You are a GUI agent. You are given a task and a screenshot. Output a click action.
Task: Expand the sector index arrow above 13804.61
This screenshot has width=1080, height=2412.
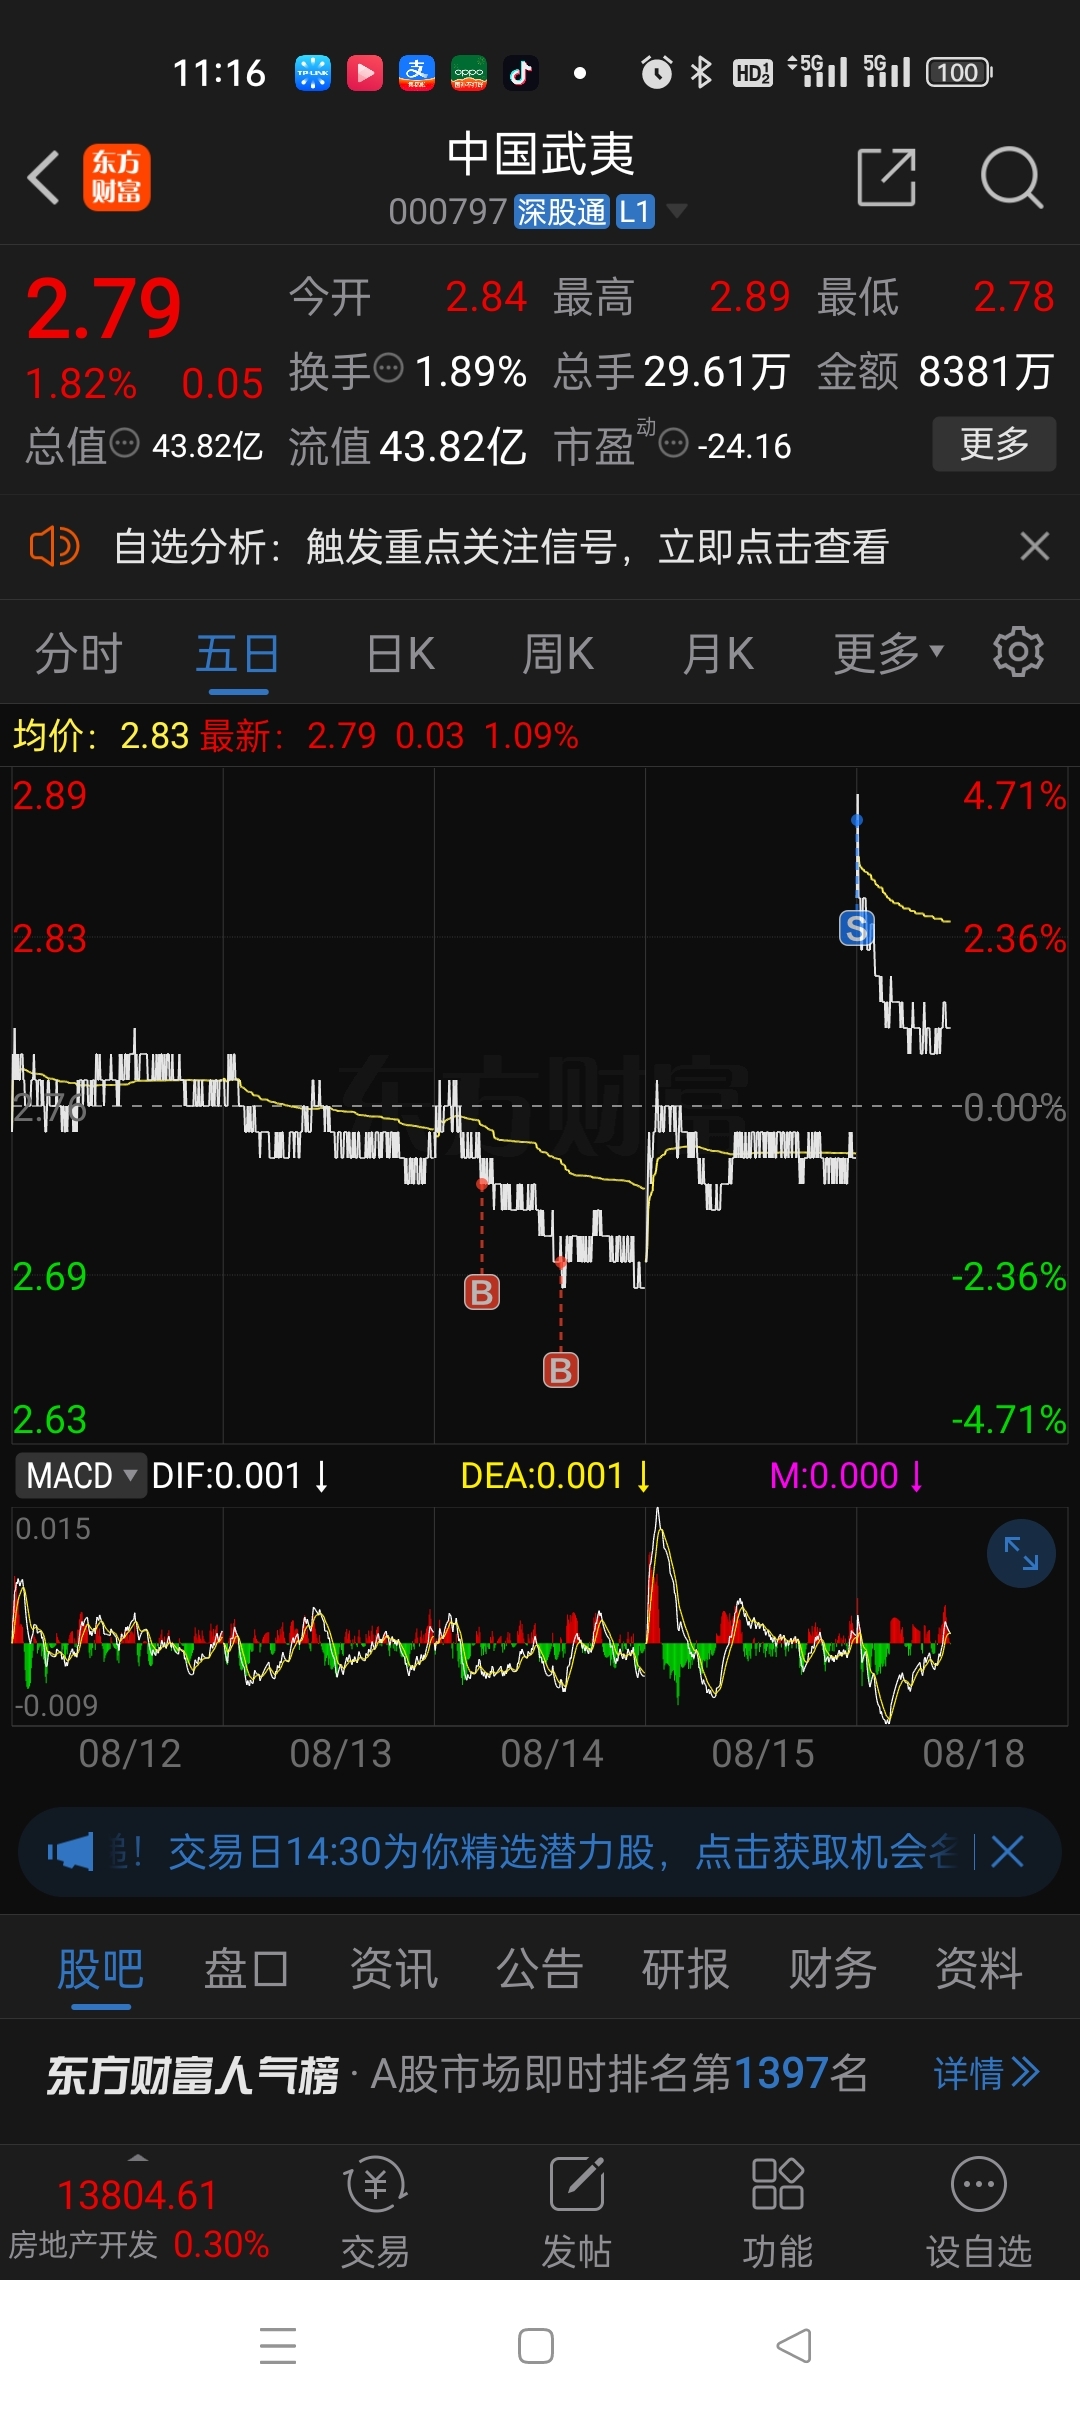point(138,2158)
